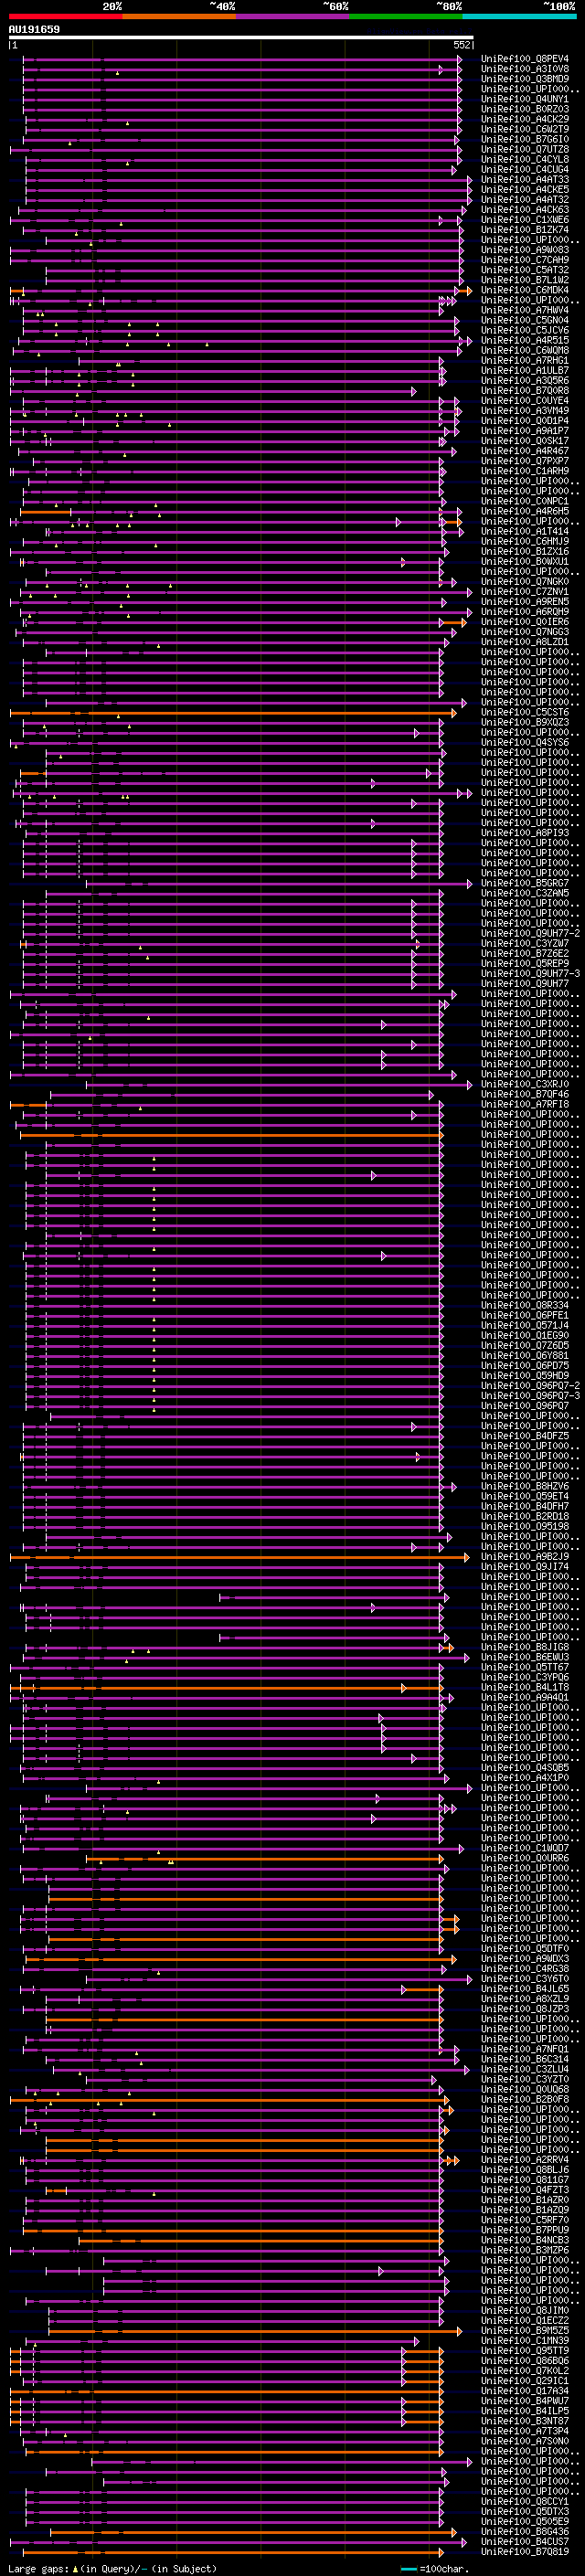
Task: Select the UniRef100_Q59HD9 label
Action: coord(525,1377)
